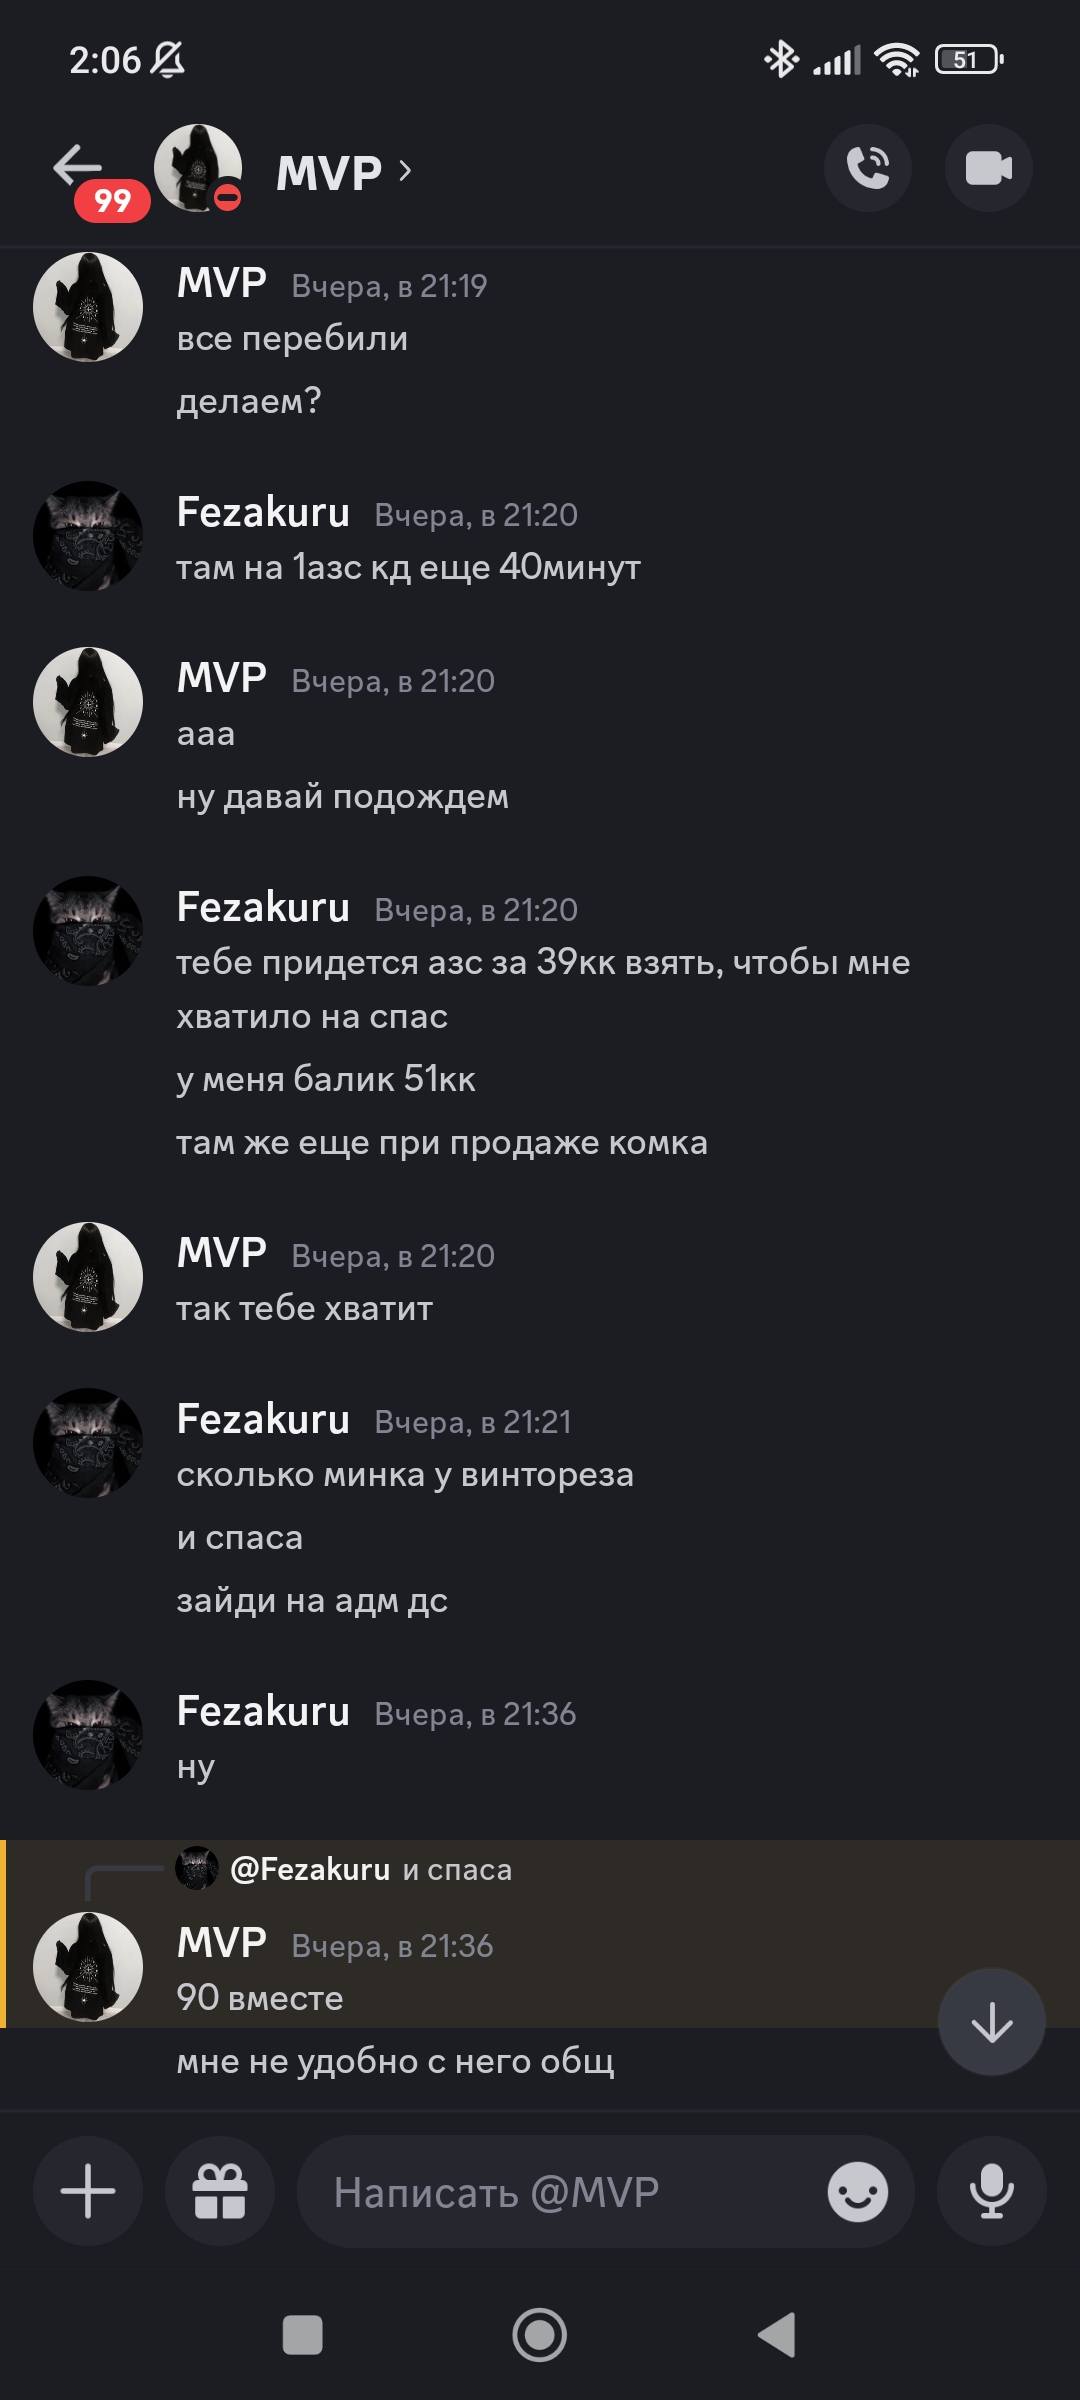Expand MVP profile via header chevron
This screenshot has width=1080, height=2400.
pyautogui.click(x=405, y=171)
